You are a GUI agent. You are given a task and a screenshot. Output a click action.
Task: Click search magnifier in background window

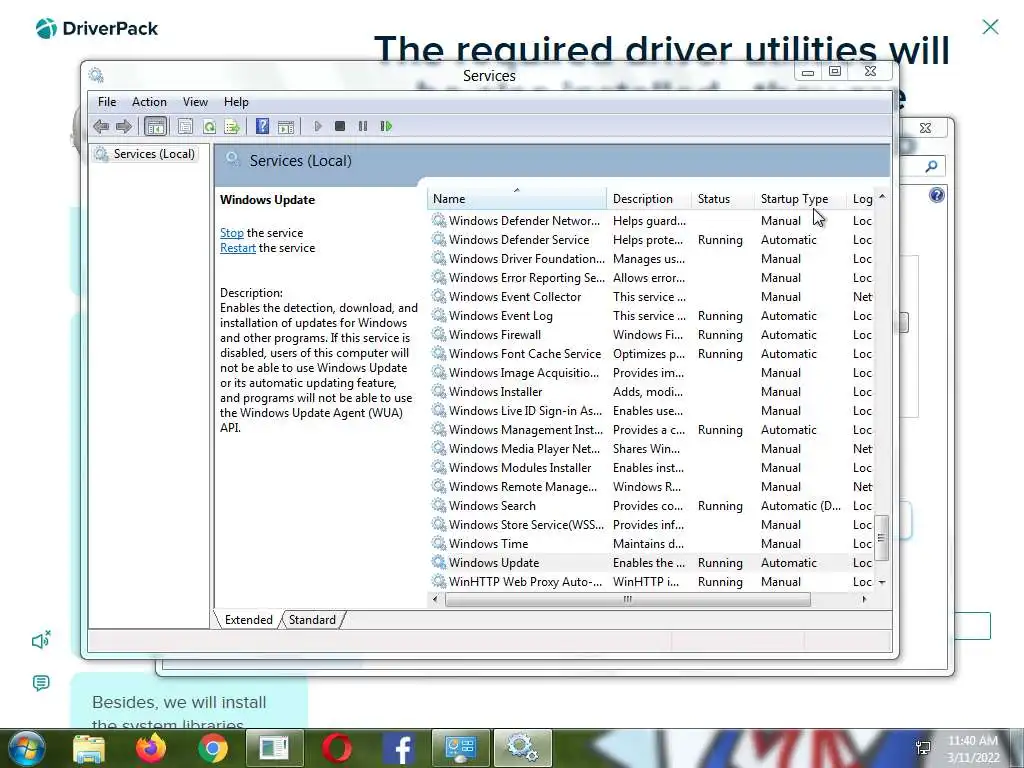tap(931, 167)
